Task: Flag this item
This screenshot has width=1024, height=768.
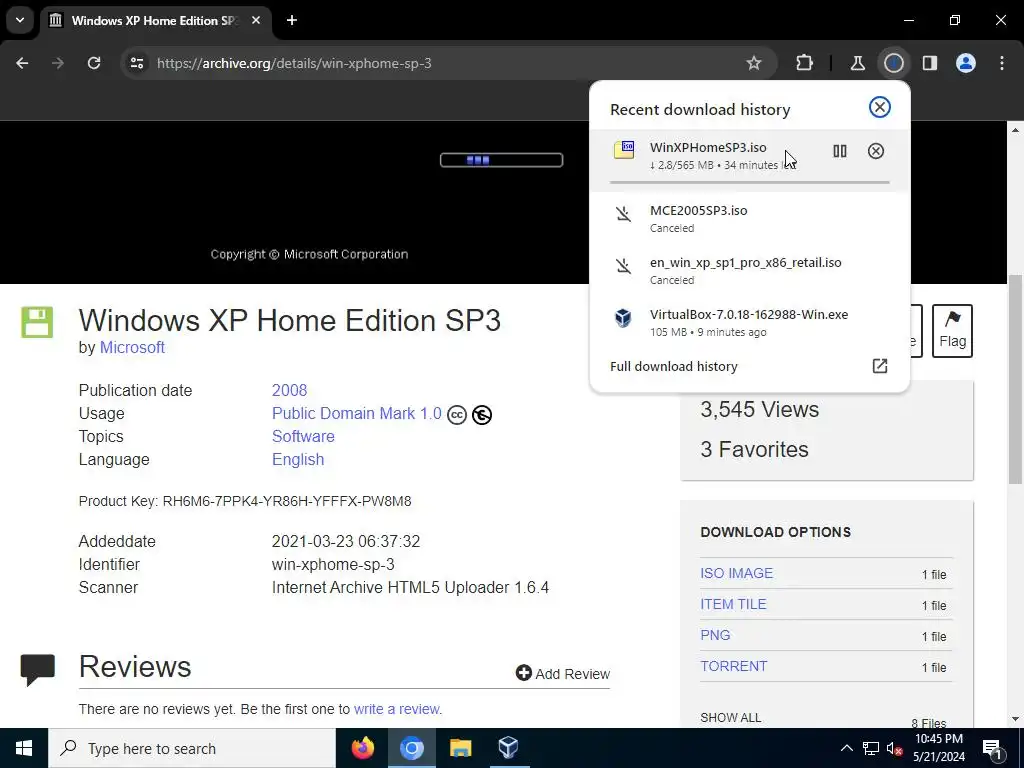Action: pyautogui.click(x=952, y=330)
